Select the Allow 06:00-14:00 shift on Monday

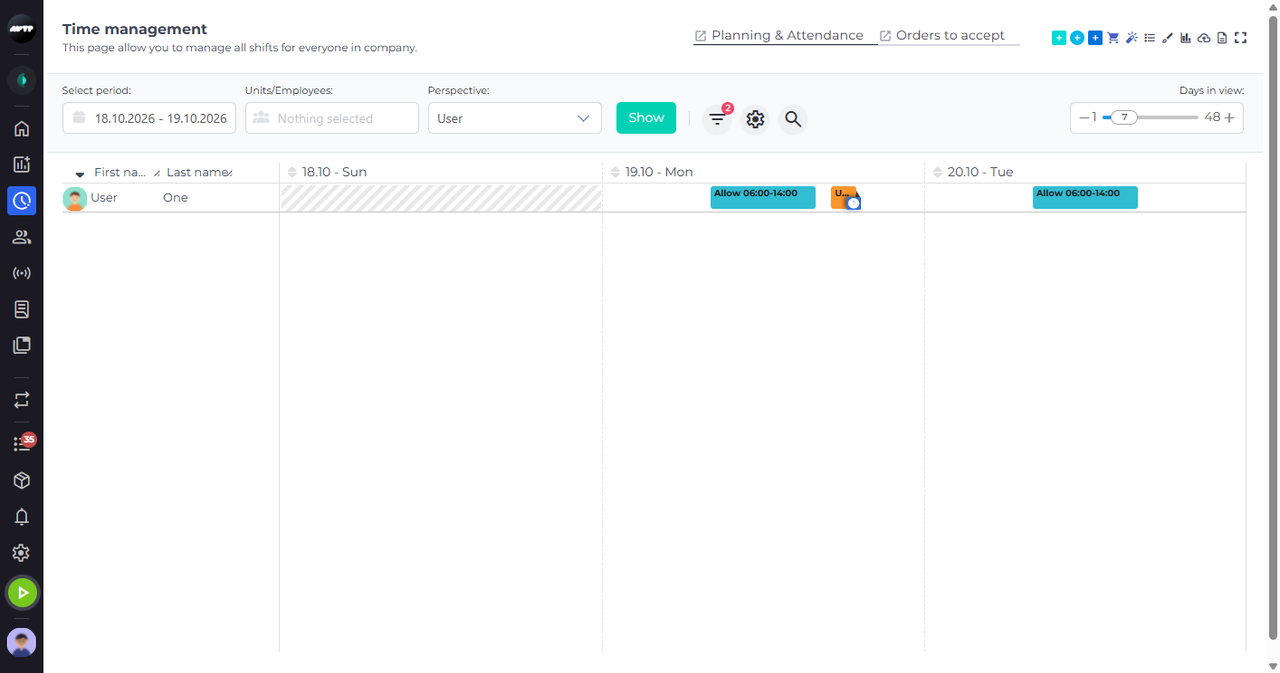[763, 197]
